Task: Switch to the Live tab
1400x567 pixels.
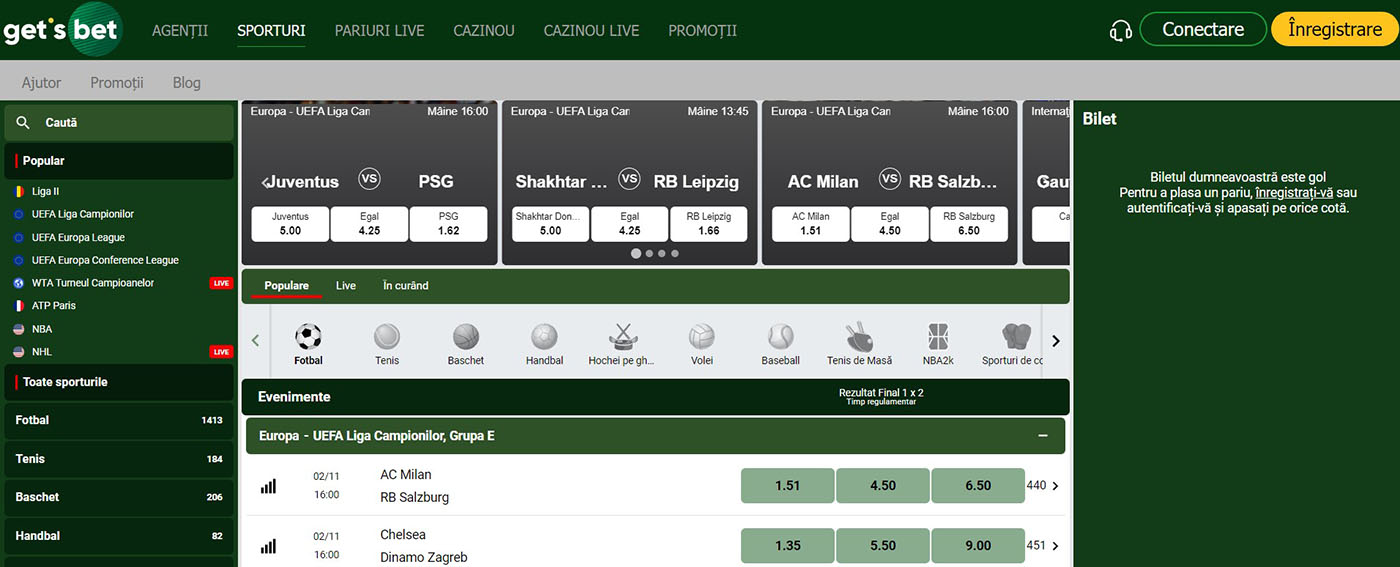Action: point(346,286)
